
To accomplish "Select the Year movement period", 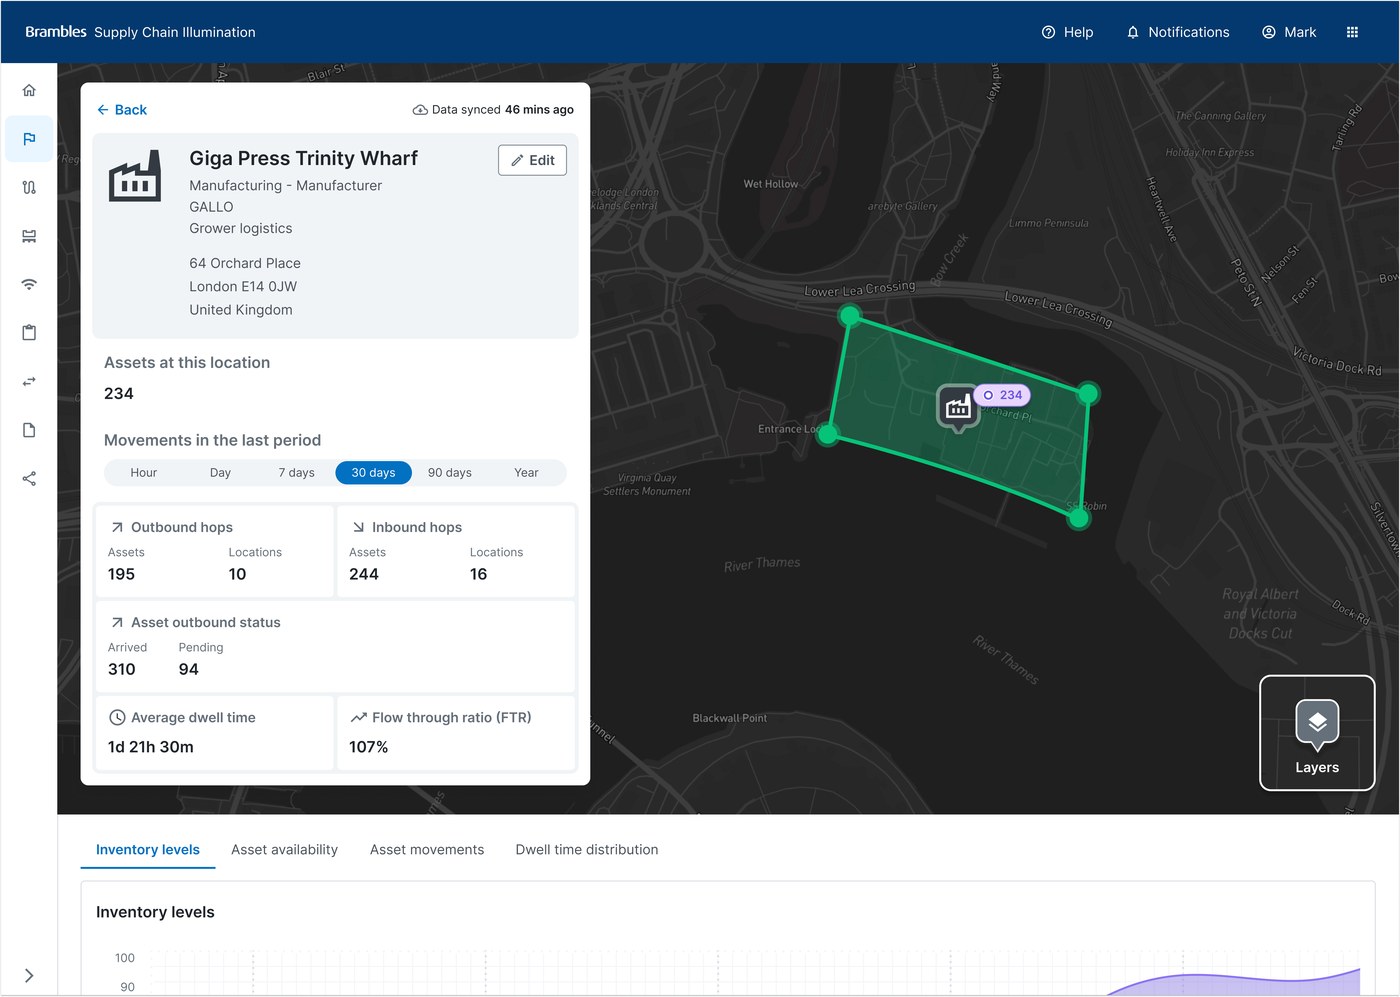I will [x=526, y=473].
